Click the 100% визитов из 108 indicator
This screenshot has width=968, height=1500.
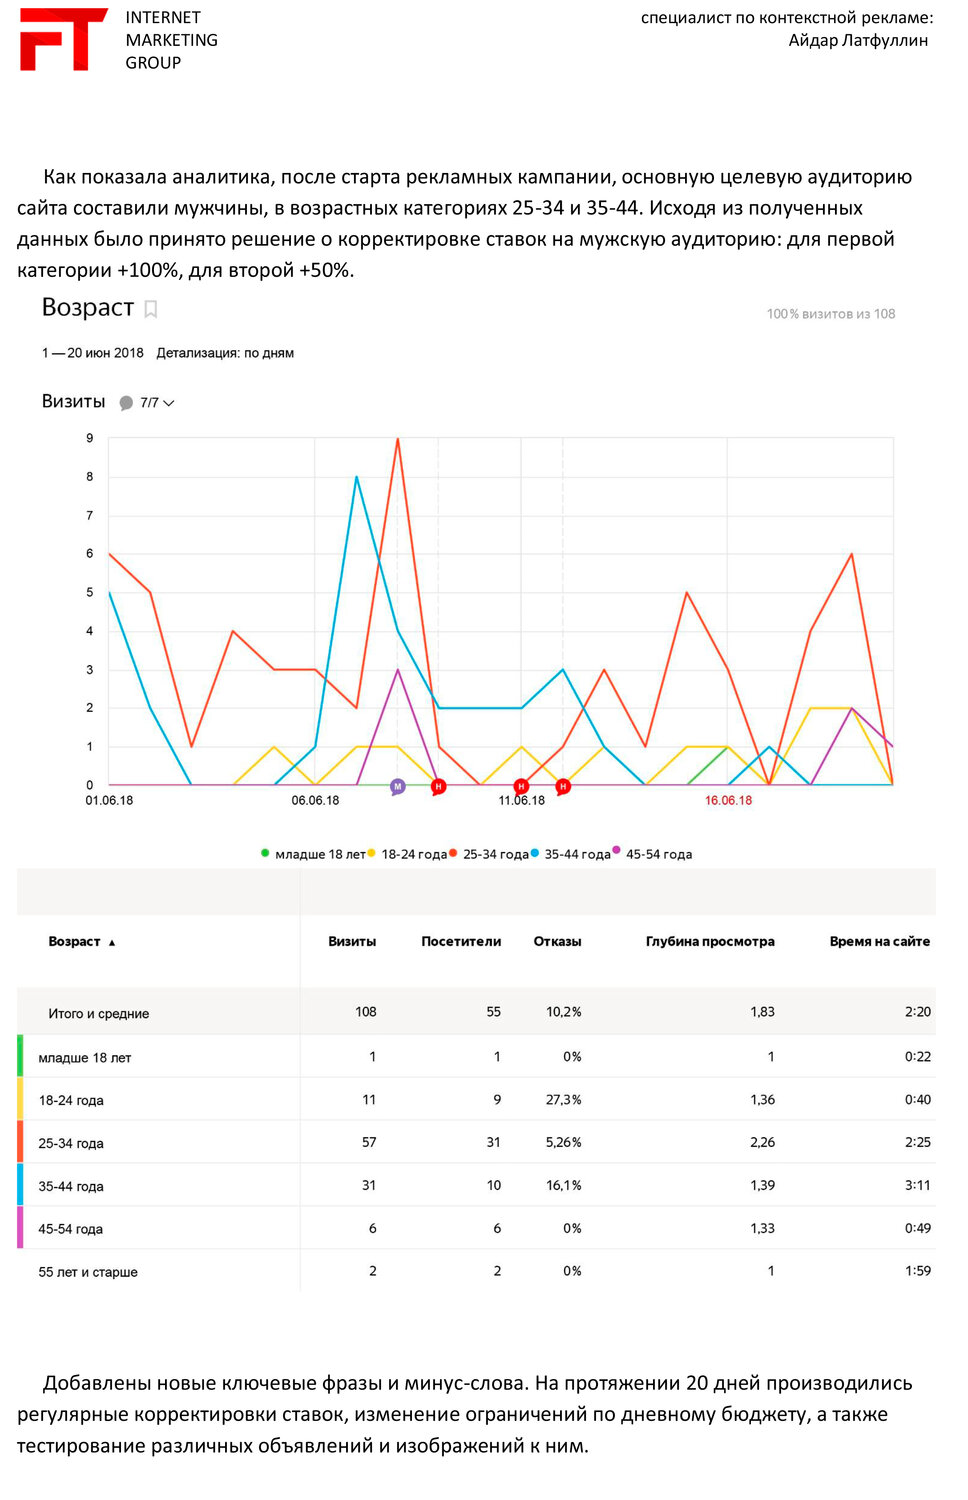(x=831, y=314)
